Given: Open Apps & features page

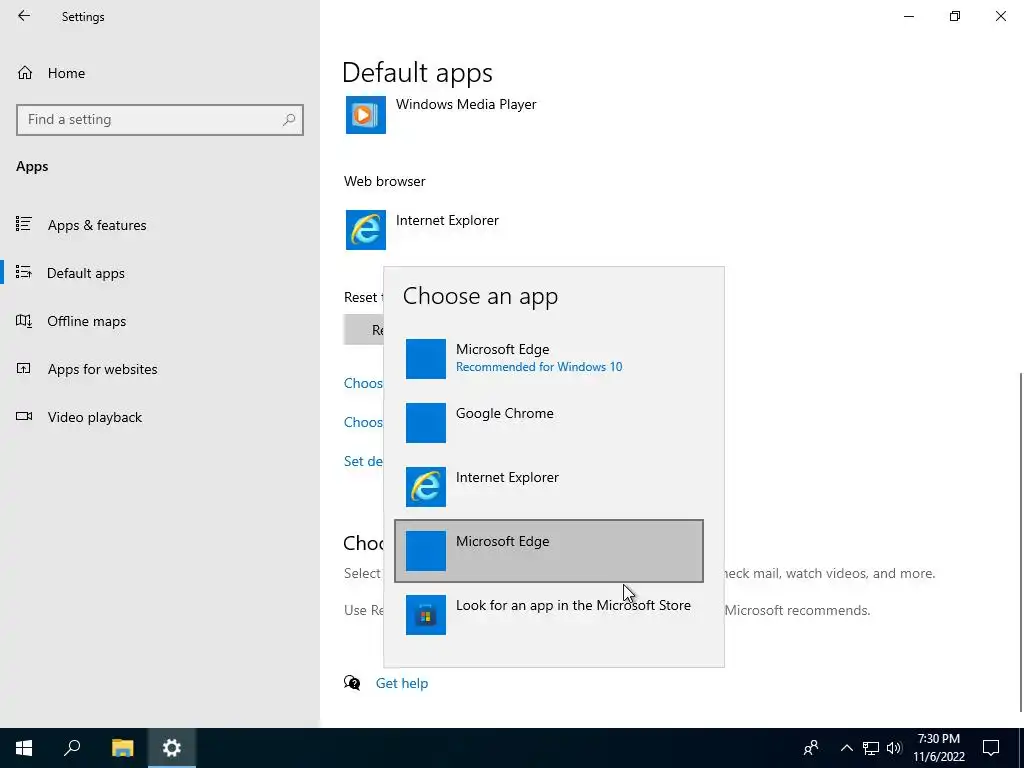Looking at the screenshot, I should click(160, 225).
